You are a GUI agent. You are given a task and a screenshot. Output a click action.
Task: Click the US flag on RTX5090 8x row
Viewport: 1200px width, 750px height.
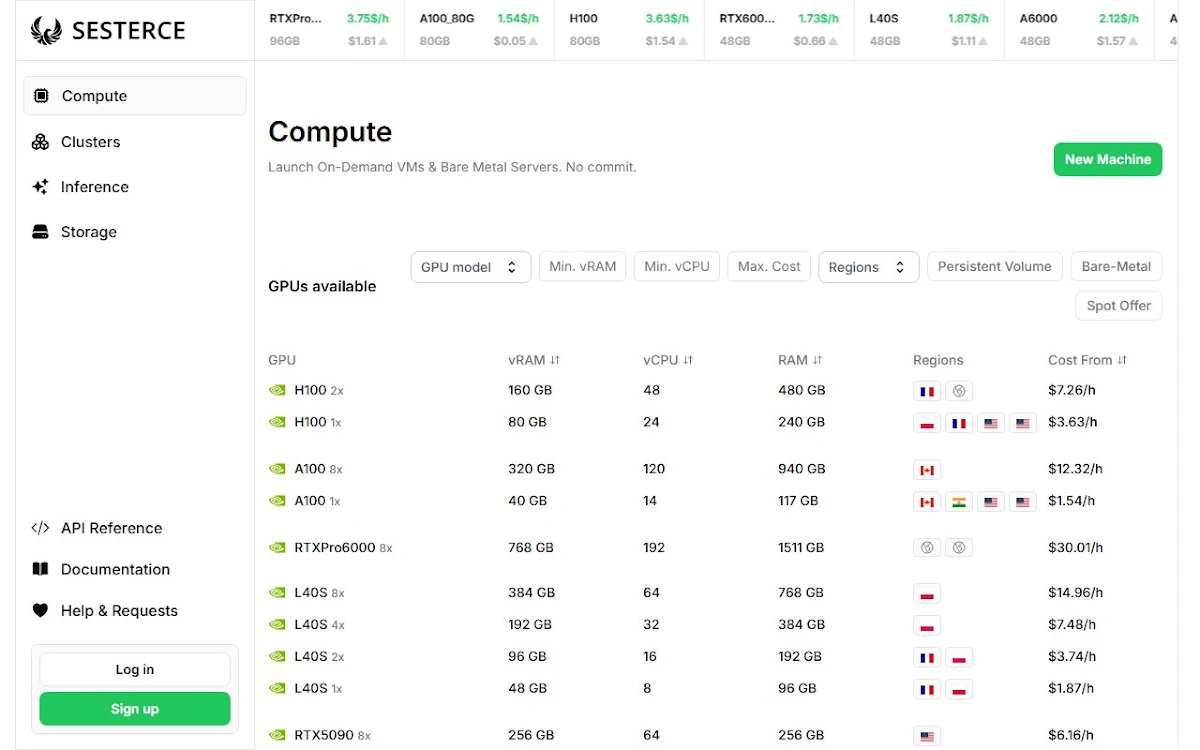[x=927, y=737]
